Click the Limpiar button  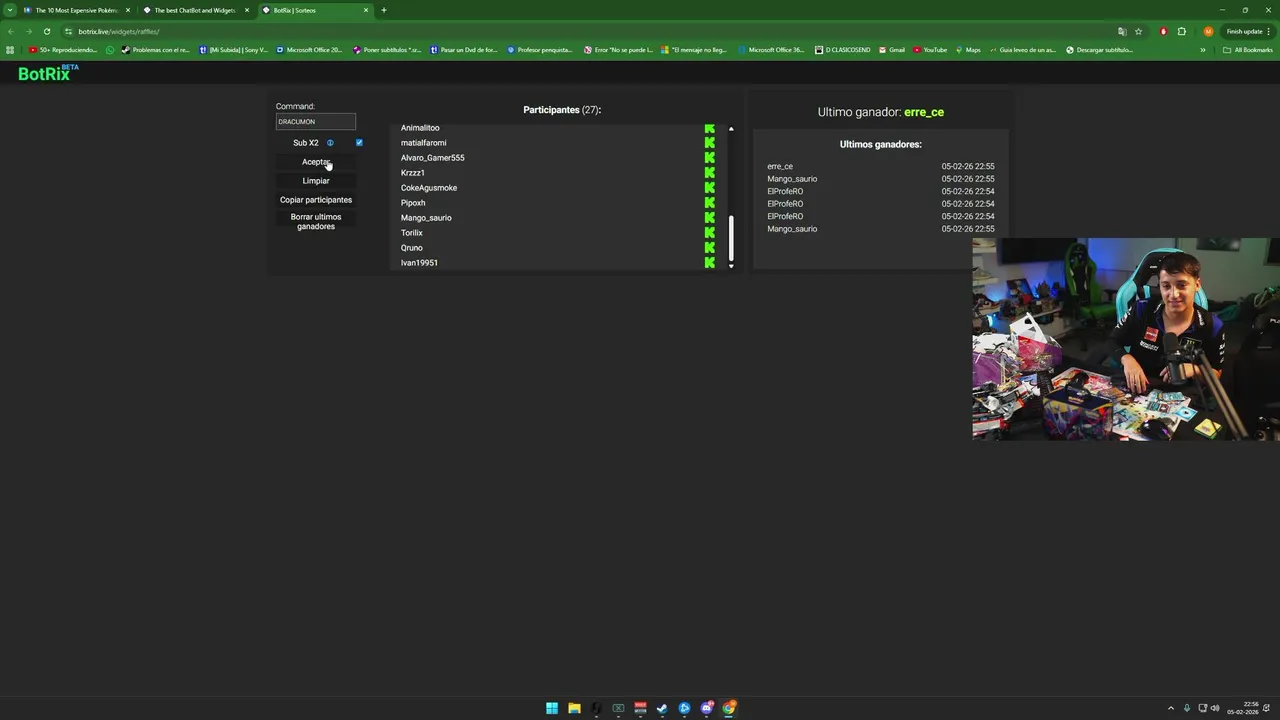coord(316,181)
